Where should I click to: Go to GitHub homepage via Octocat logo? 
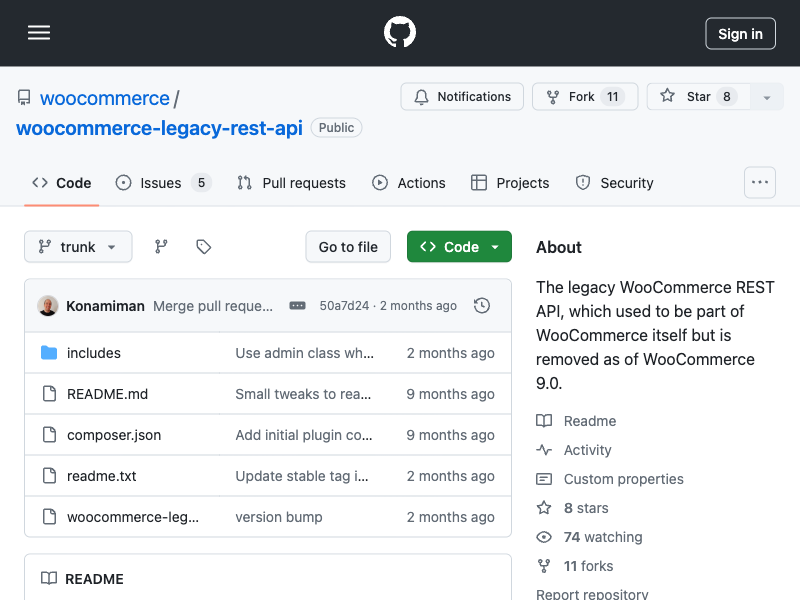(399, 32)
